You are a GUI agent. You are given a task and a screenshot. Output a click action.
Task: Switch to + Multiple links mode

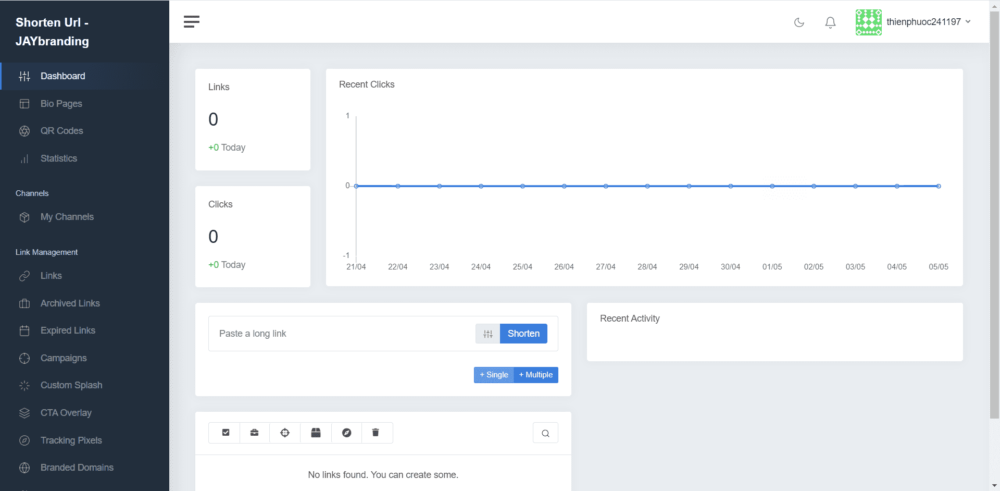point(535,375)
